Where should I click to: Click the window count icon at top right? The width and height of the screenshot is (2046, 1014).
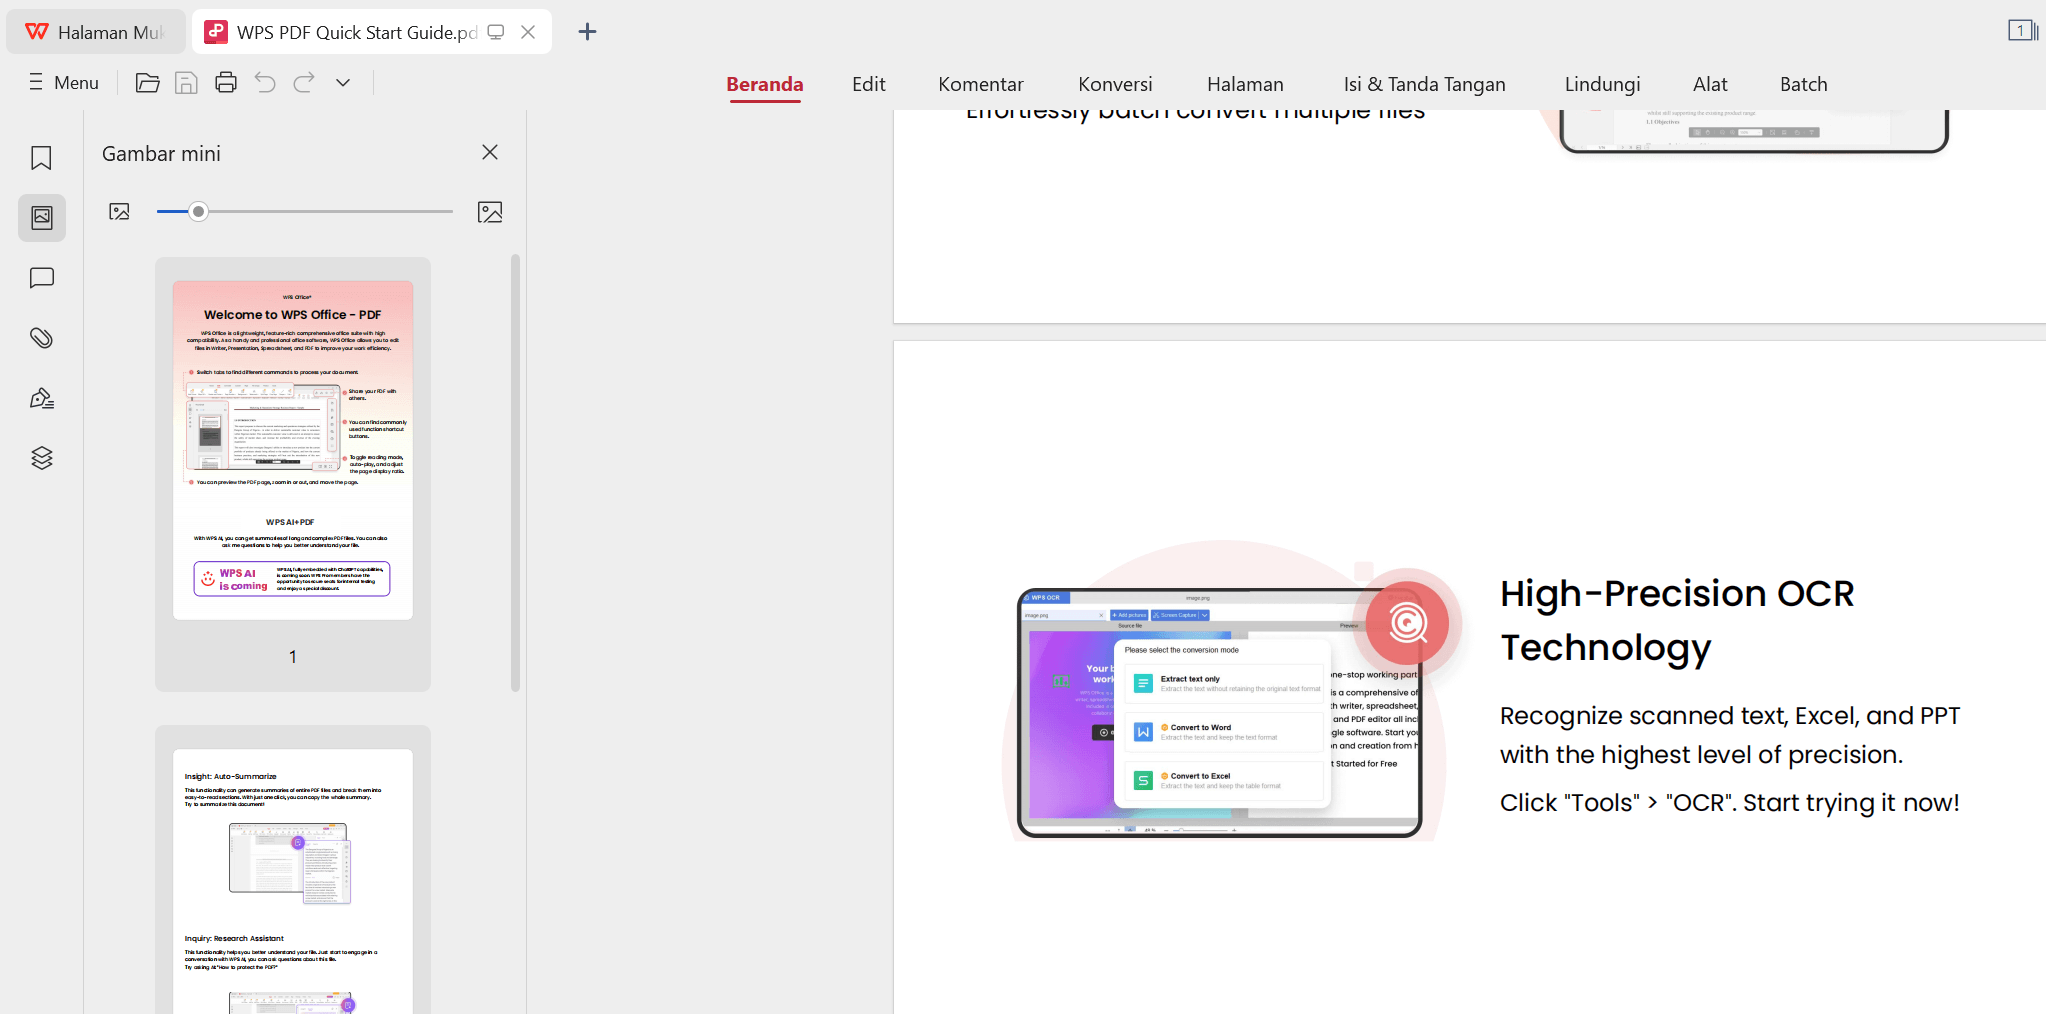click(x=2022, y=31)
